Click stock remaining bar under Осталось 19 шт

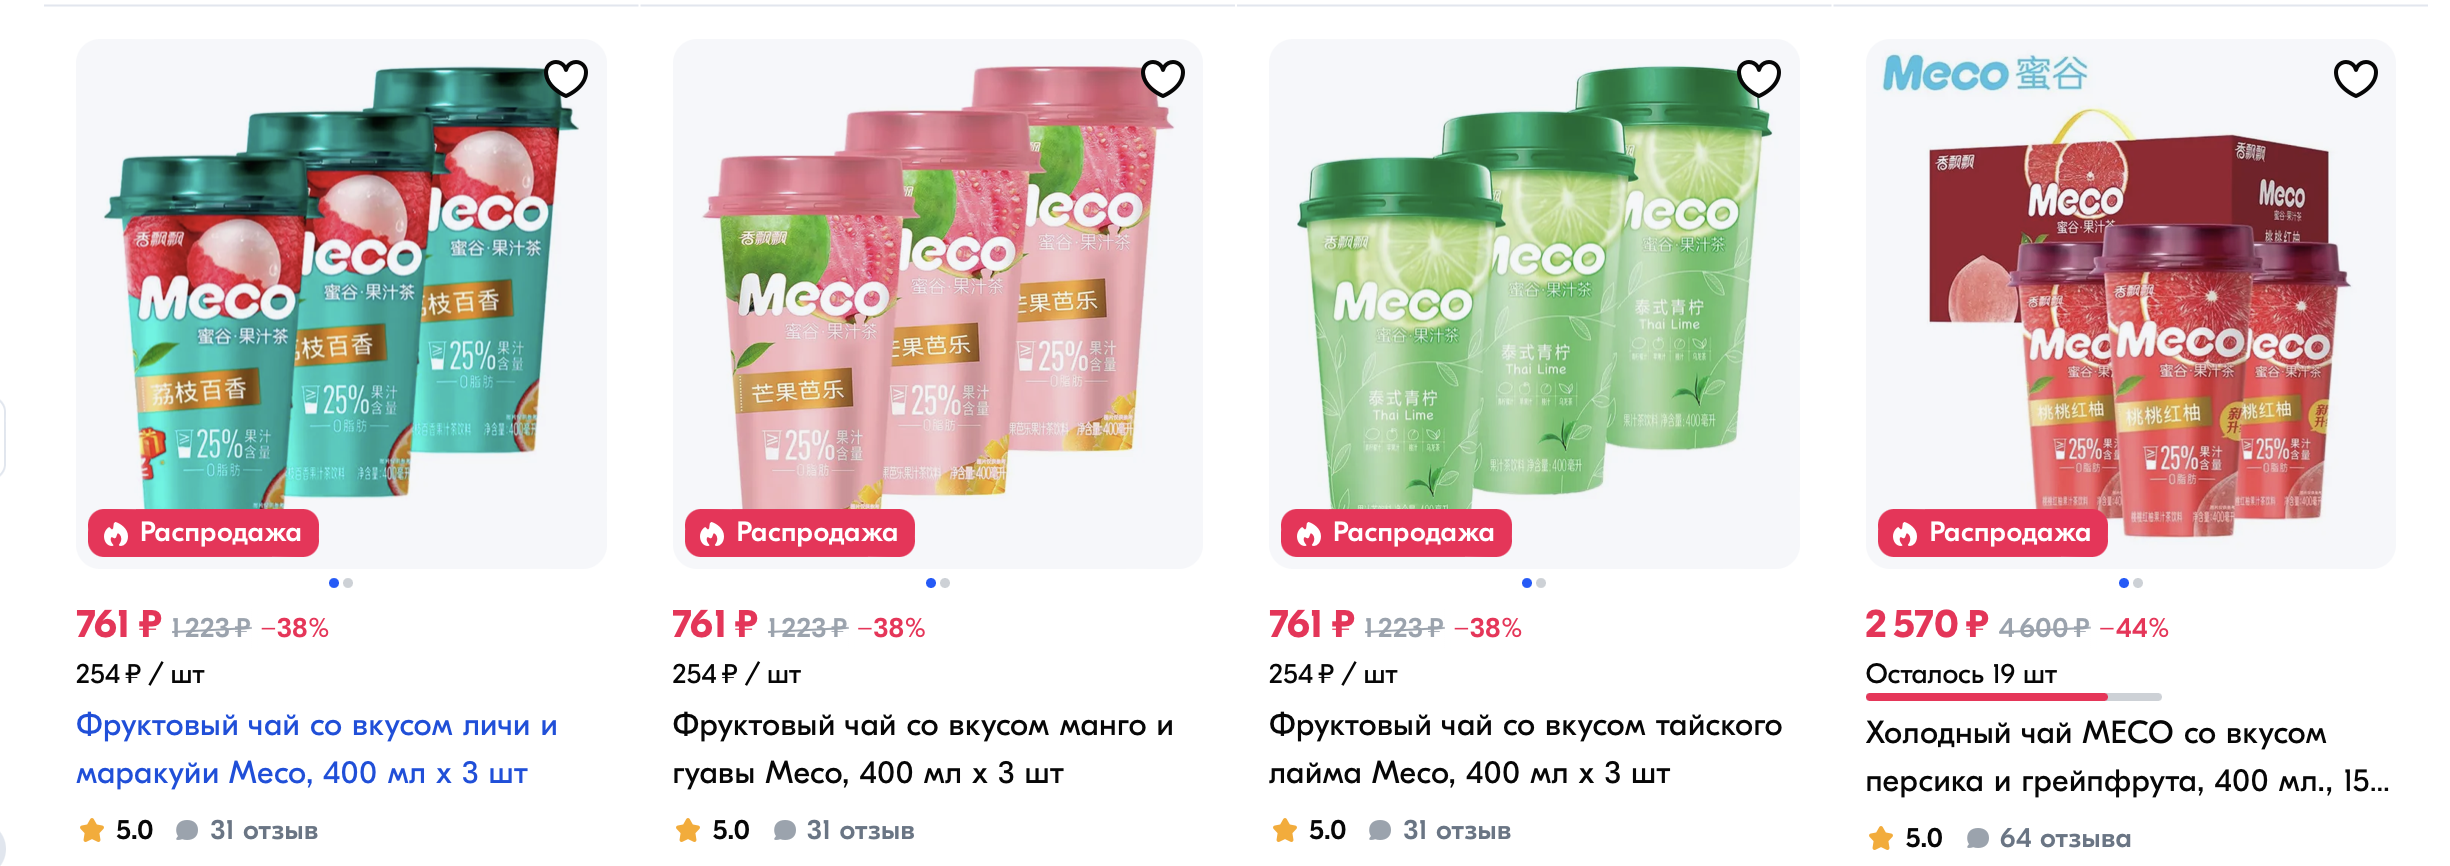(2013, 697)
